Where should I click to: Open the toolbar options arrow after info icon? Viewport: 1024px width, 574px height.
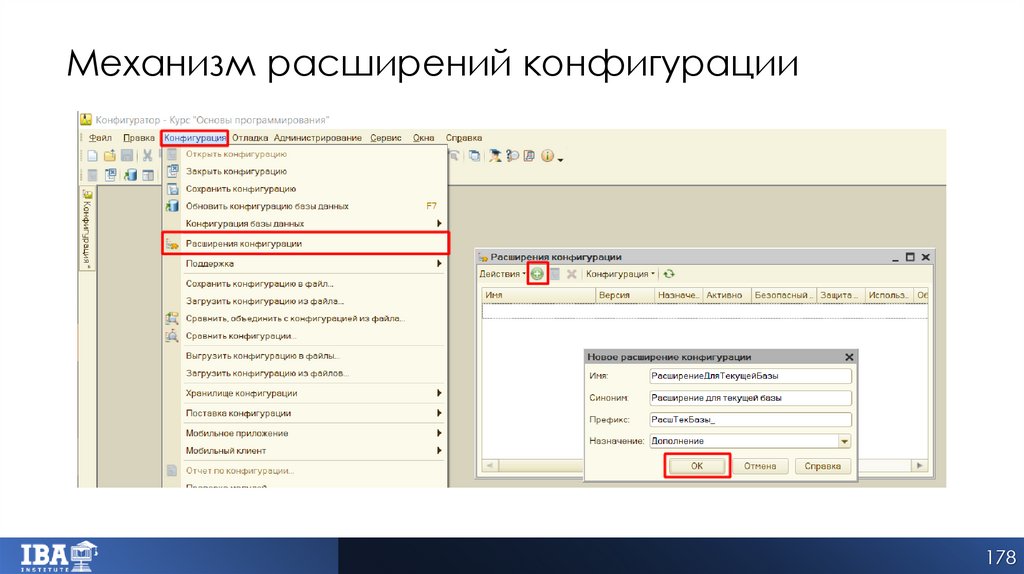[560, 159]
